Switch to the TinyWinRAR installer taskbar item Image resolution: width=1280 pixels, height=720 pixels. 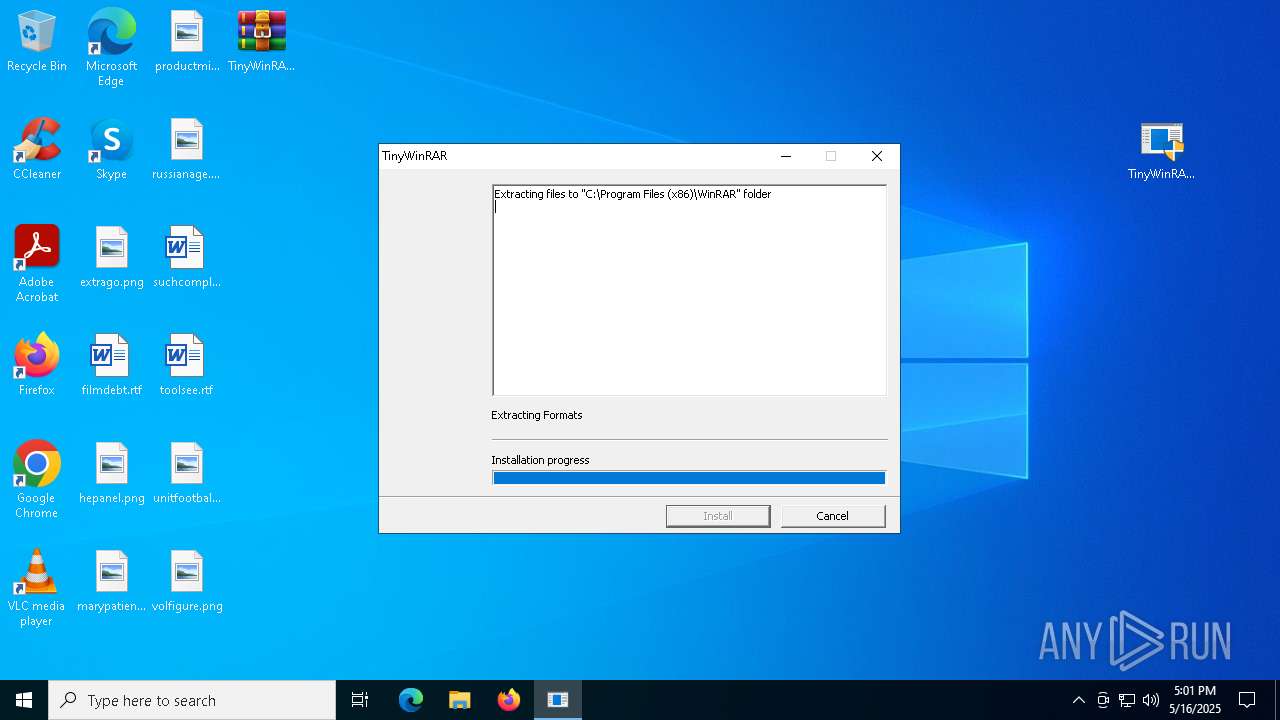pyautogui.click(x=558, y=700)
